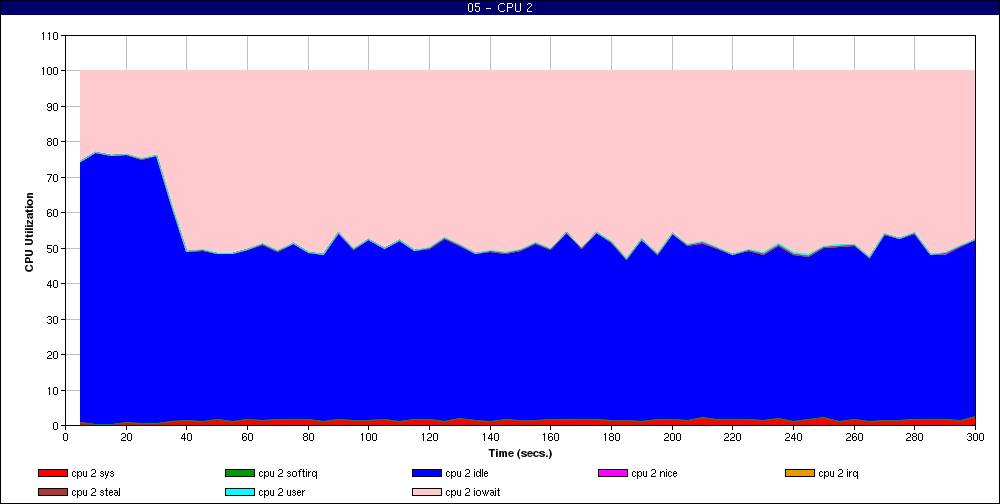The image size is (1000, 504).
Task: Select the 'cpu 2 user' legend label
Action: (x=282, y=493)
